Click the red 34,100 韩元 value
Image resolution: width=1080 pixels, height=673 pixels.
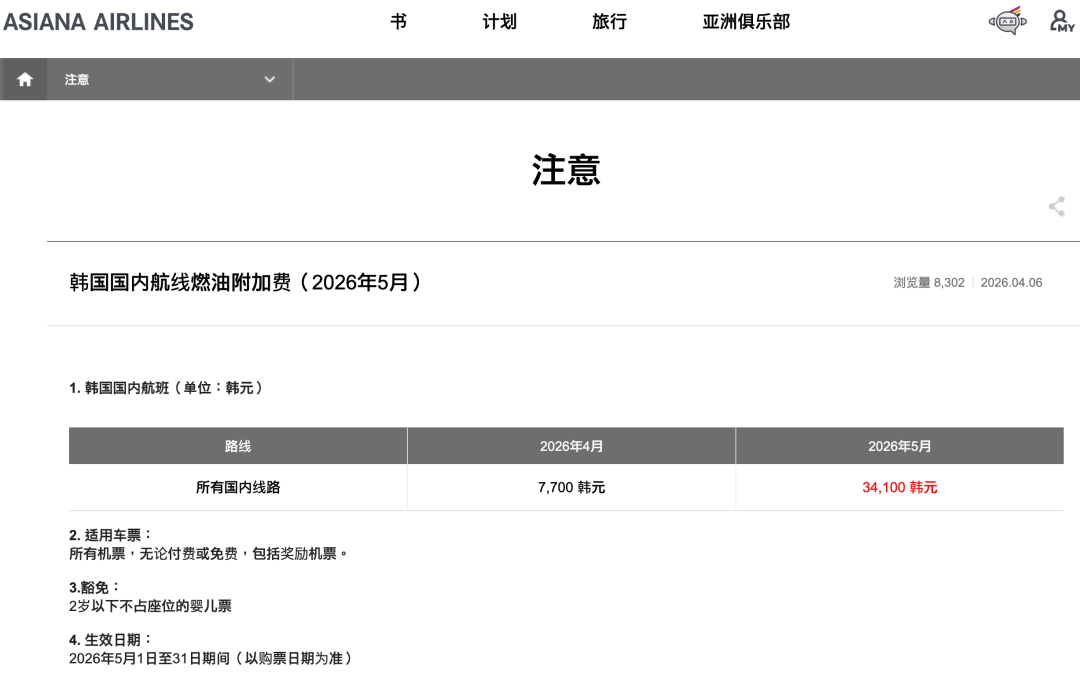tap(900, 487)
